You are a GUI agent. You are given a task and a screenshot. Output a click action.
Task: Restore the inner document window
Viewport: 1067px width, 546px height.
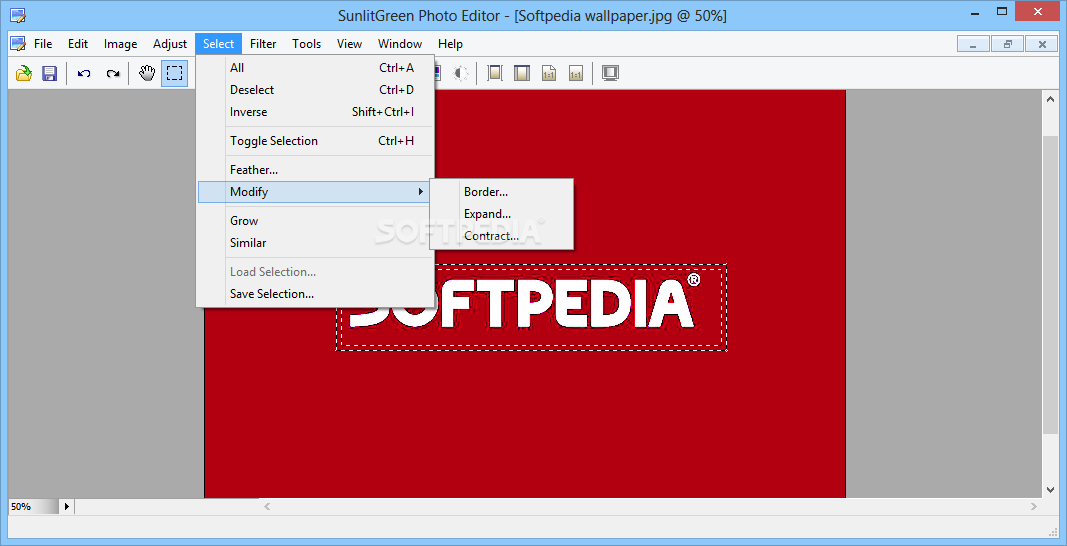pyautogui.click(x=1007, y=44)
